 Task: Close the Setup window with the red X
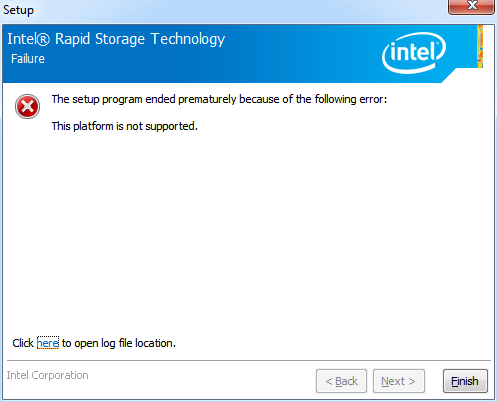(x=471, y=6)
